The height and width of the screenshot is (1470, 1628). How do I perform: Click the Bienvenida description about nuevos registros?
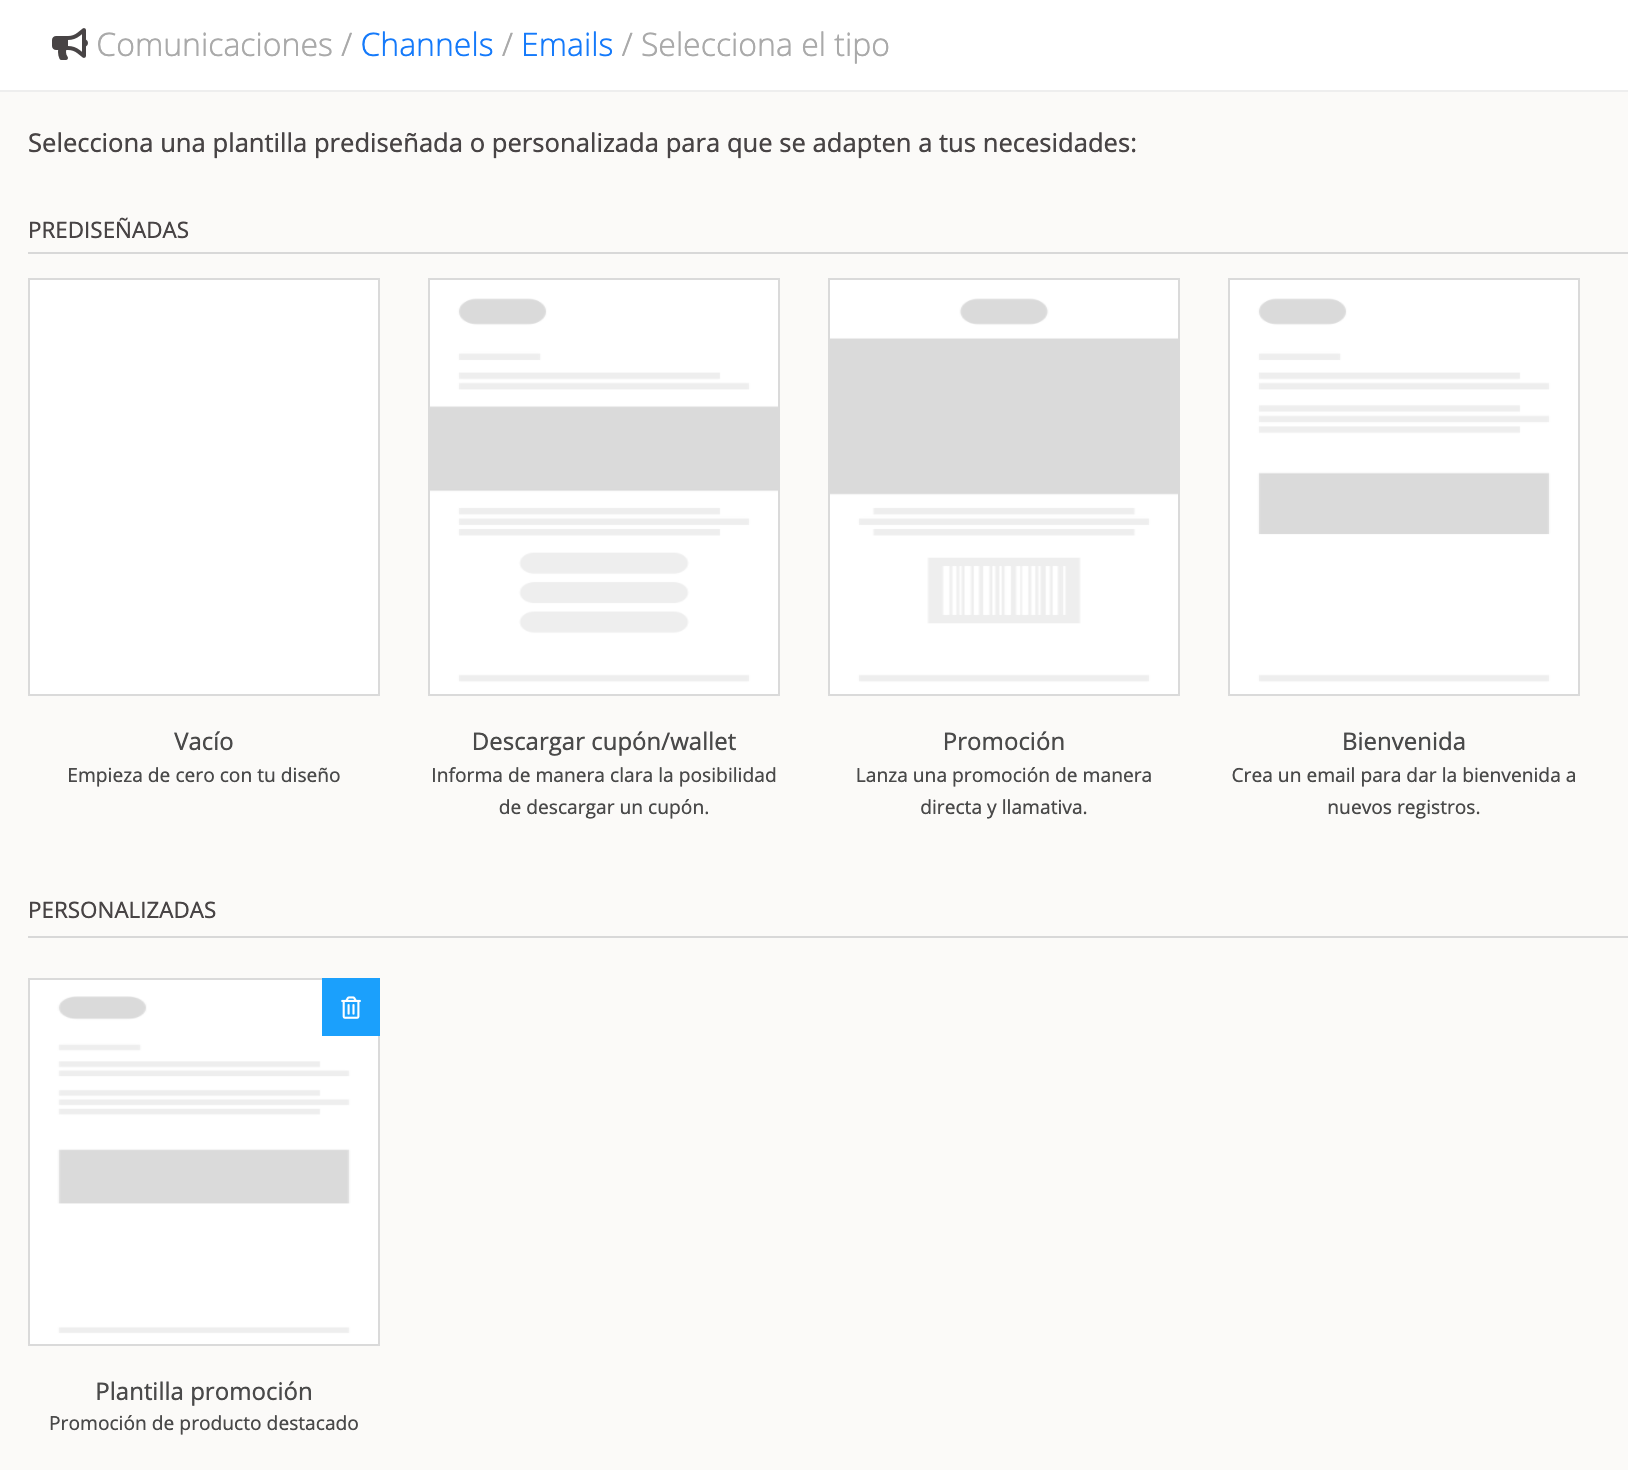pos(1403,791)
